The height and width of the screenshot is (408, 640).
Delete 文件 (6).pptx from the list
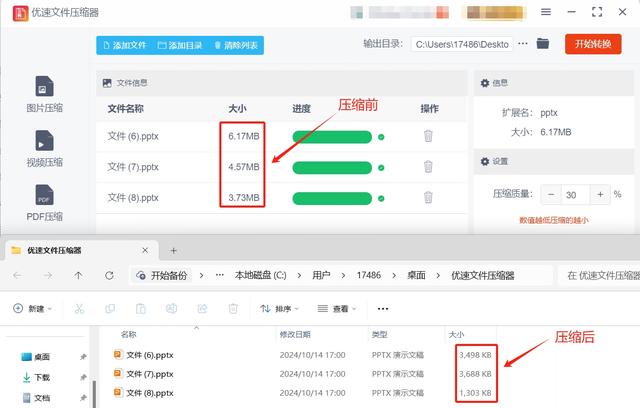click(x=428, y=135)
